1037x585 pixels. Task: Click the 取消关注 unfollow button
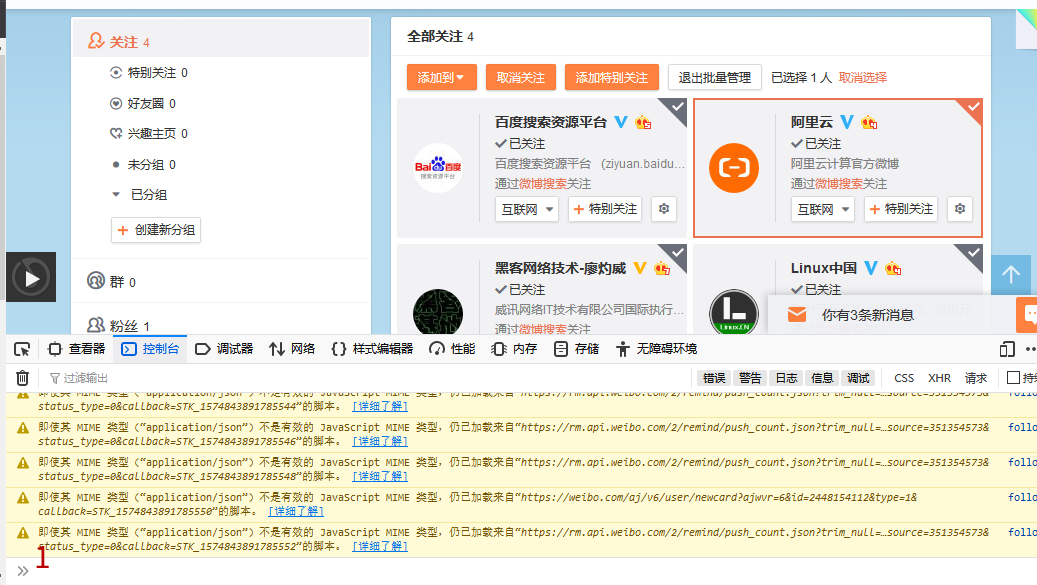pos(520,77)
